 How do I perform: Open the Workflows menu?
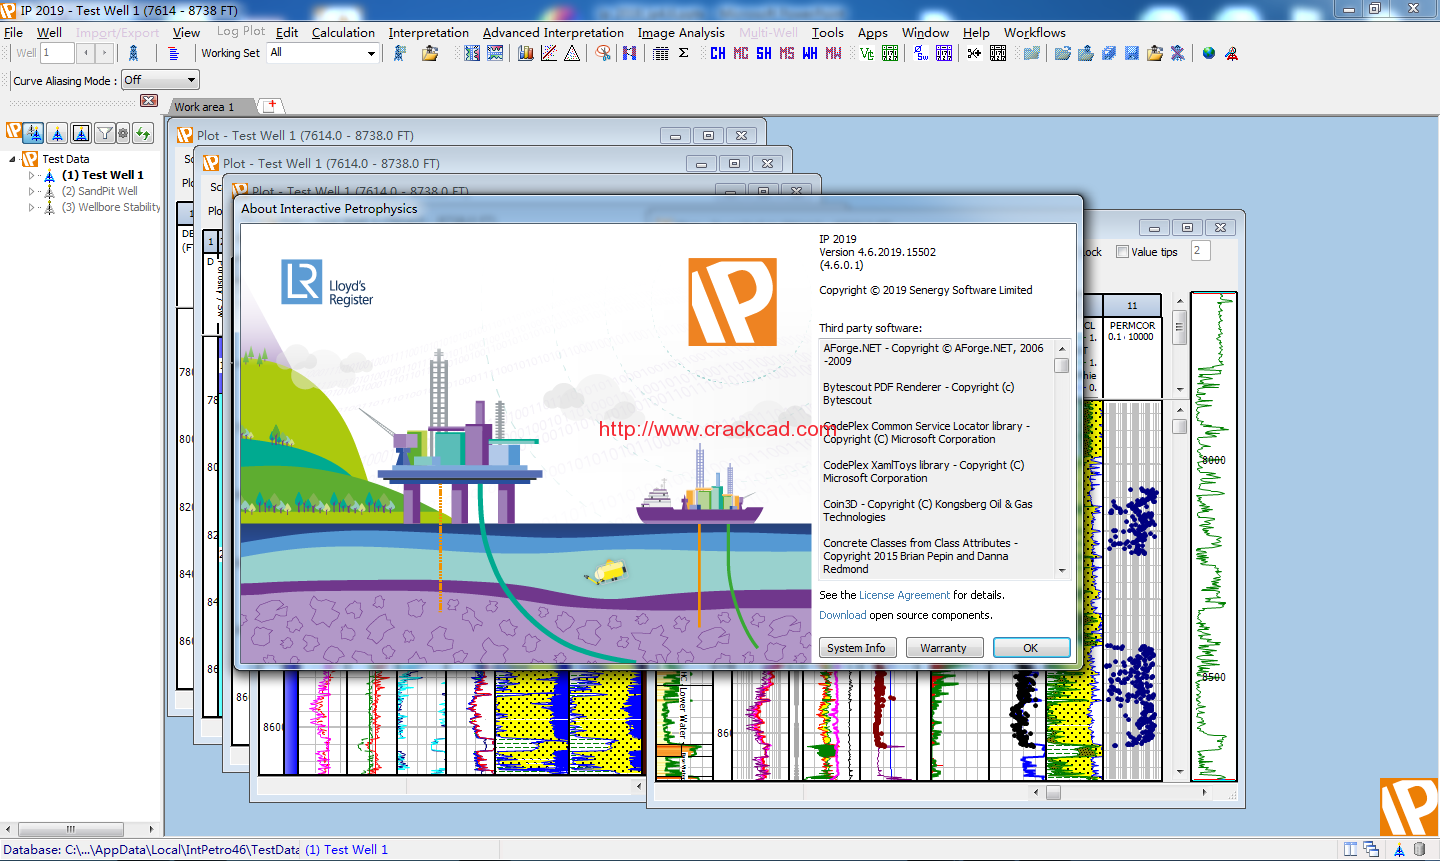click(1035, 32)
